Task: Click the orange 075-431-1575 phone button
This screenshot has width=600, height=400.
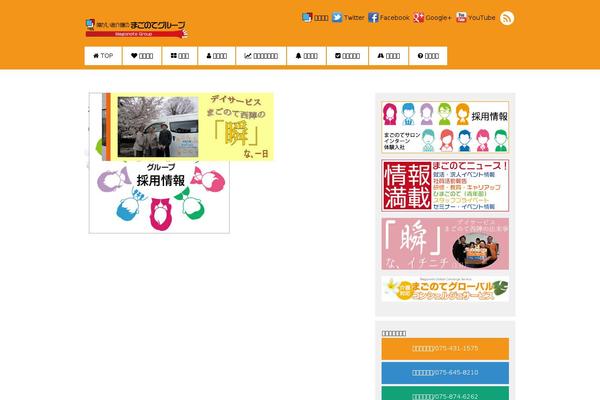Action: pos(445,348)
